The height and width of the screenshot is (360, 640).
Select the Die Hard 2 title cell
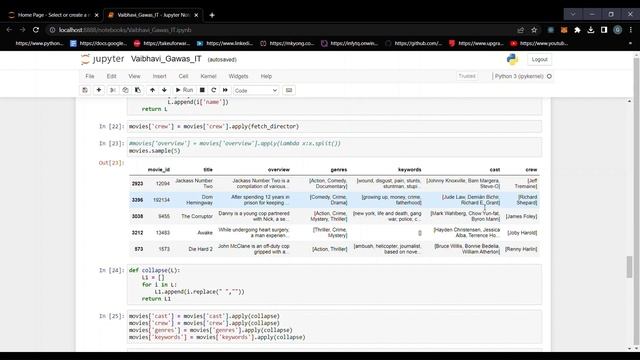(200, 249)
